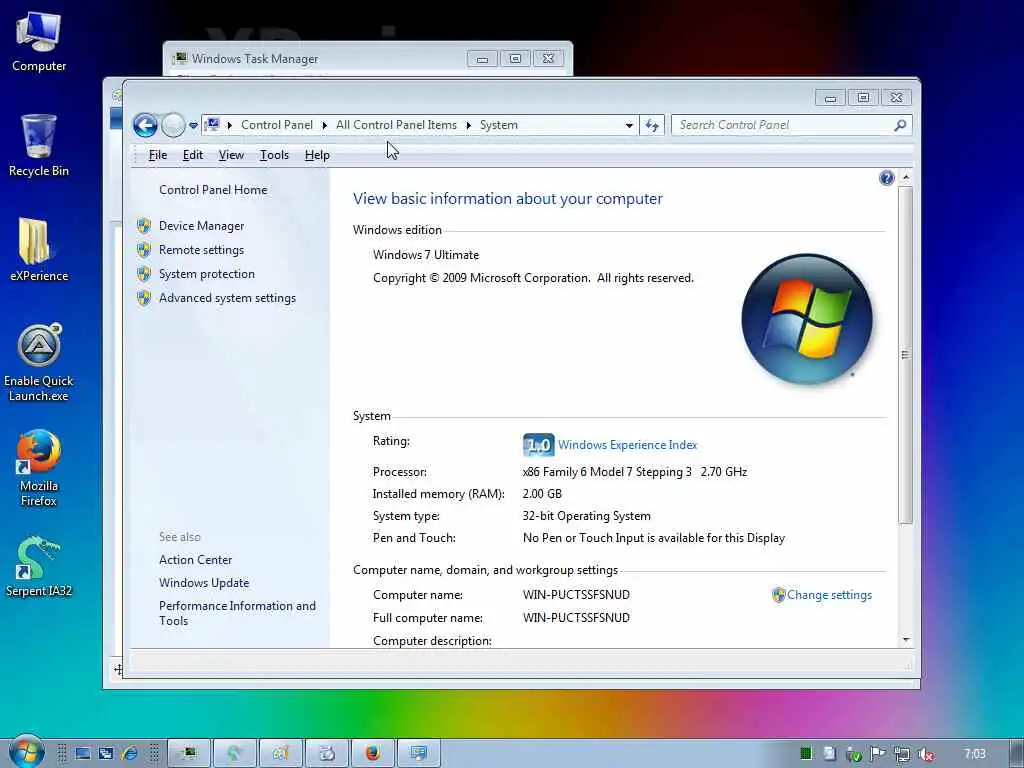Click Windows 7 Ultimate text

pyautogui.click(x=426, y=255)
